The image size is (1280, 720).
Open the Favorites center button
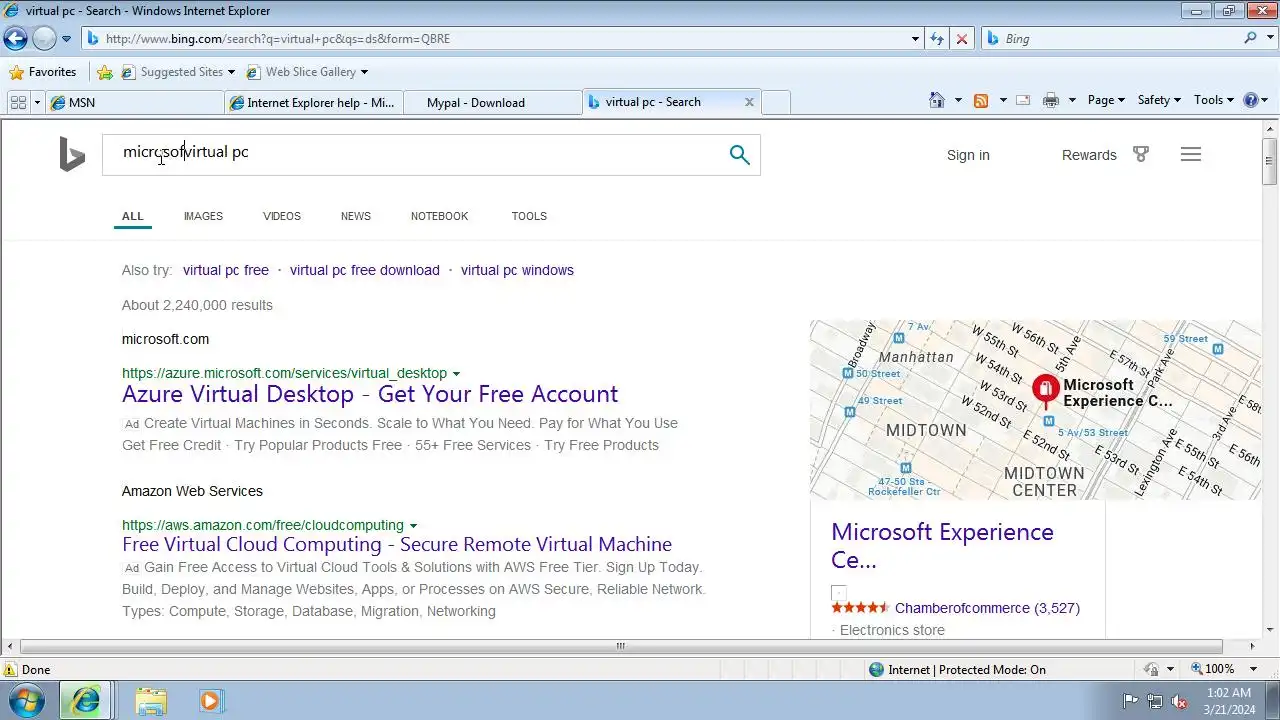43,72
